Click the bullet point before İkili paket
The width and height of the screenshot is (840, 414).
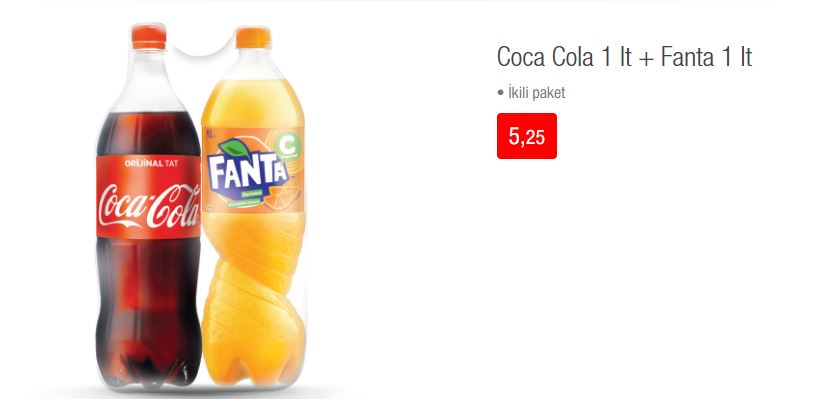500,93
